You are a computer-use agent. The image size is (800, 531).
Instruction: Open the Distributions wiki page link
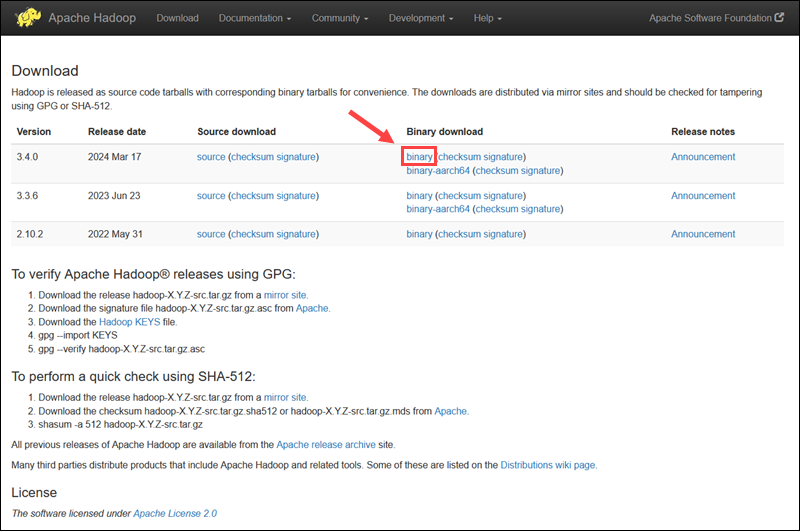pos(547,465)
